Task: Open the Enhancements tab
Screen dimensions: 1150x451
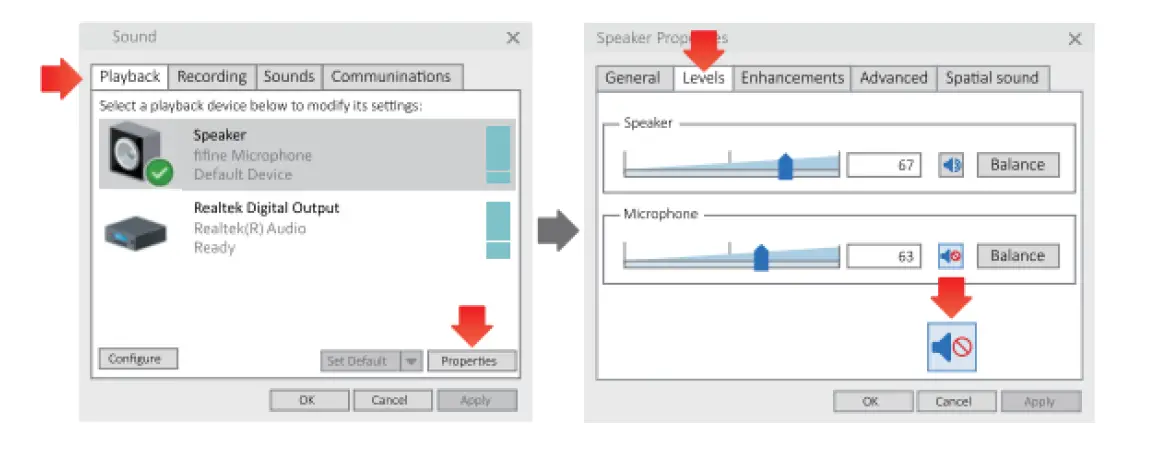Action: (792, 78)
